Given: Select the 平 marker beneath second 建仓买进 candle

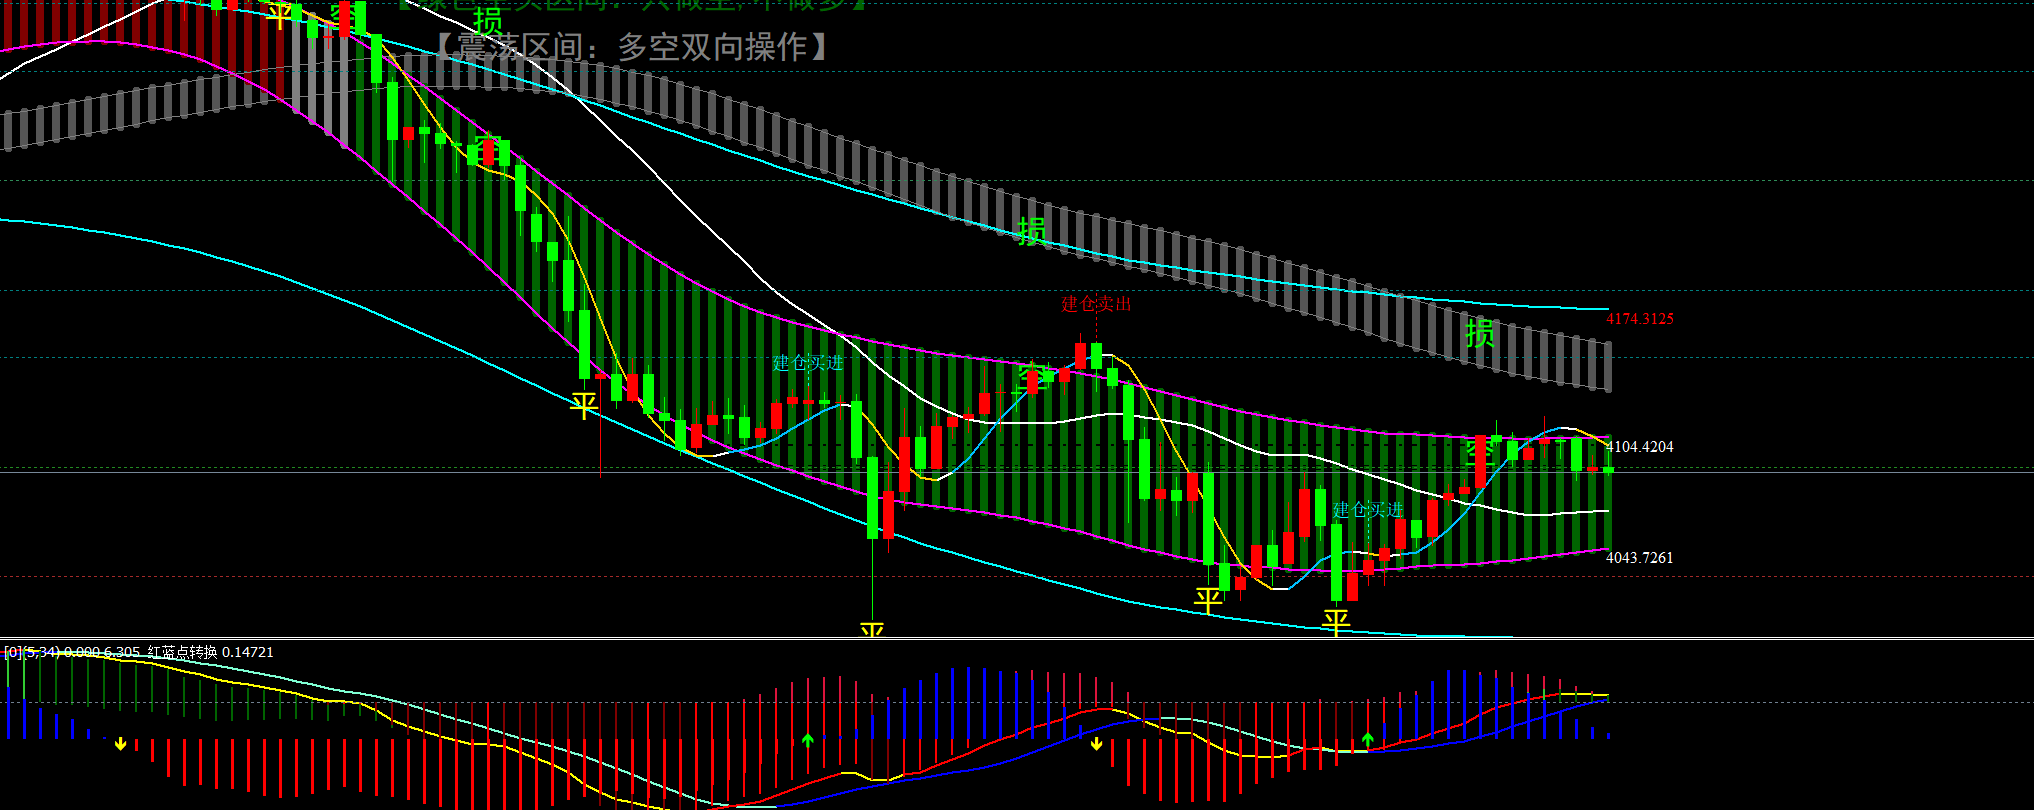Looking at the screenshot, I should coord(1336,622).
